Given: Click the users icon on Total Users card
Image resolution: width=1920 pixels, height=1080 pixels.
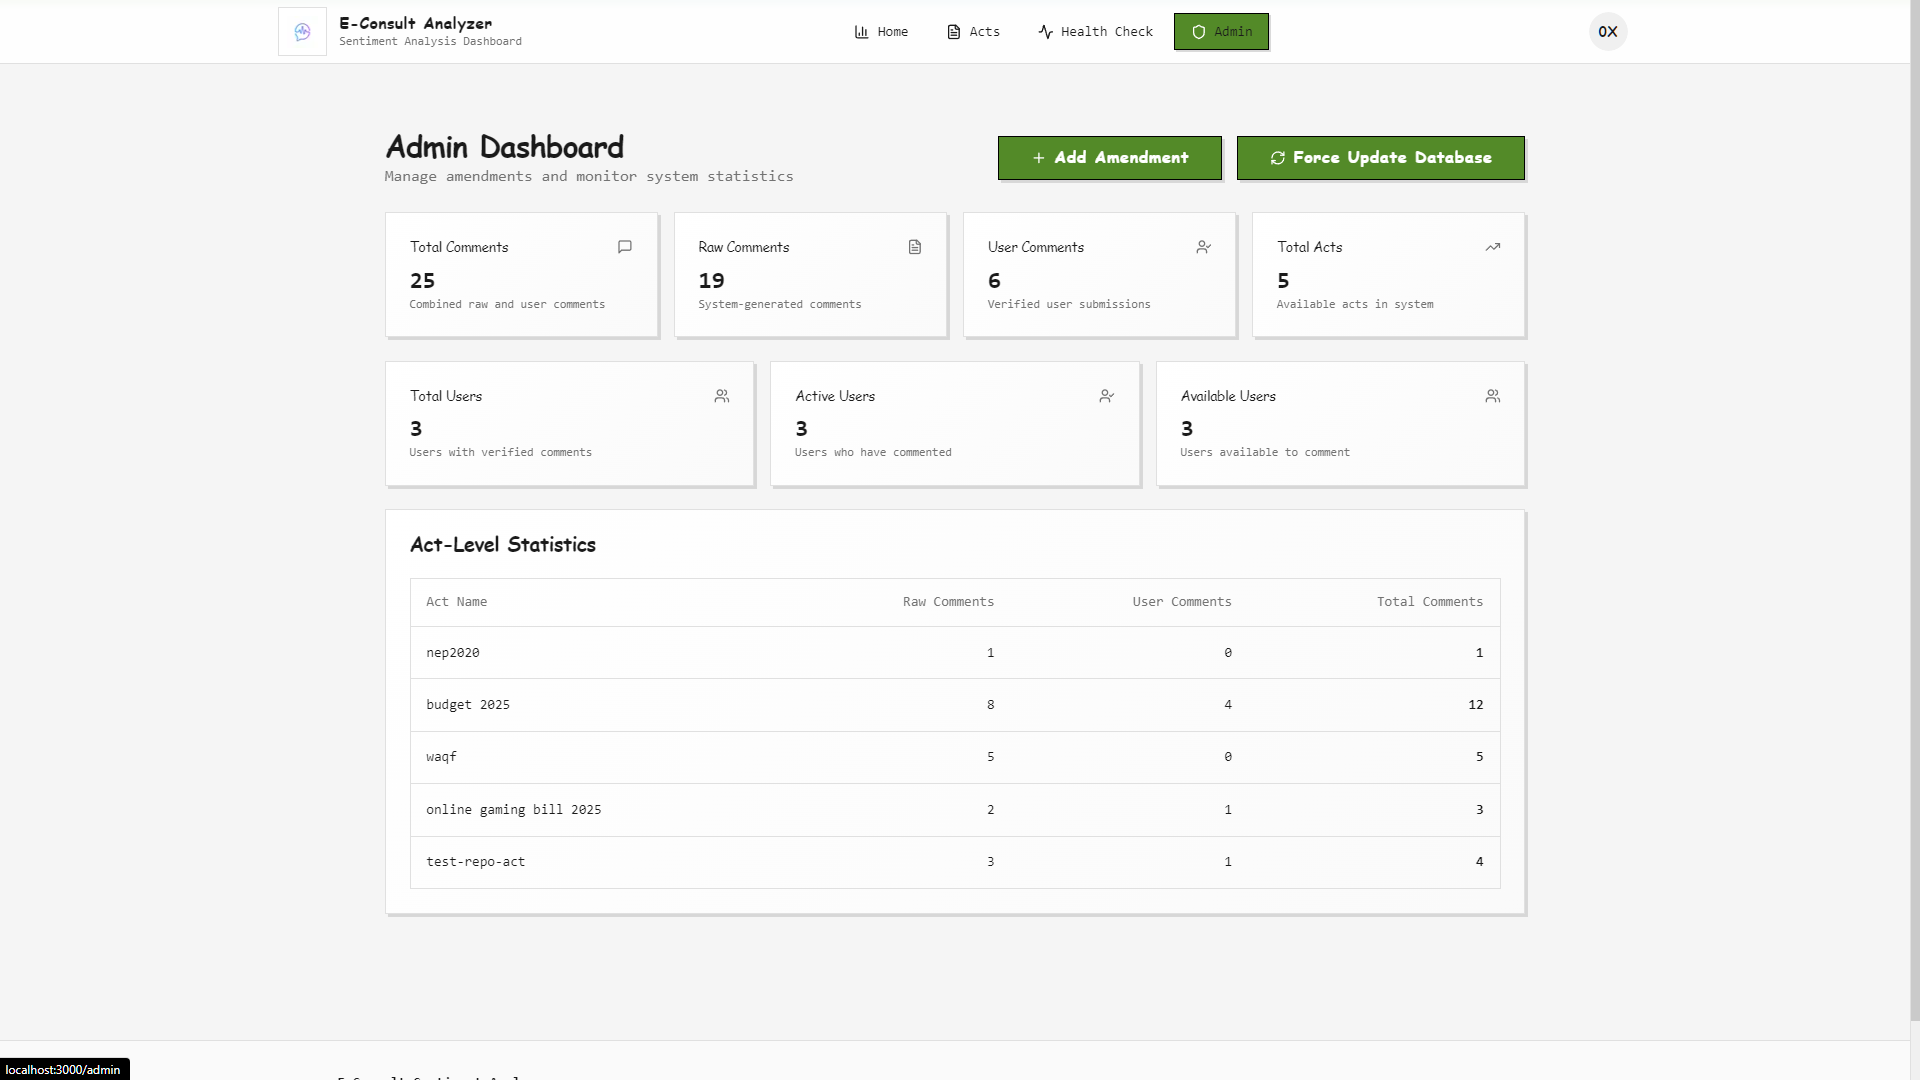Looking at the screenshot, I should [722, 396].
